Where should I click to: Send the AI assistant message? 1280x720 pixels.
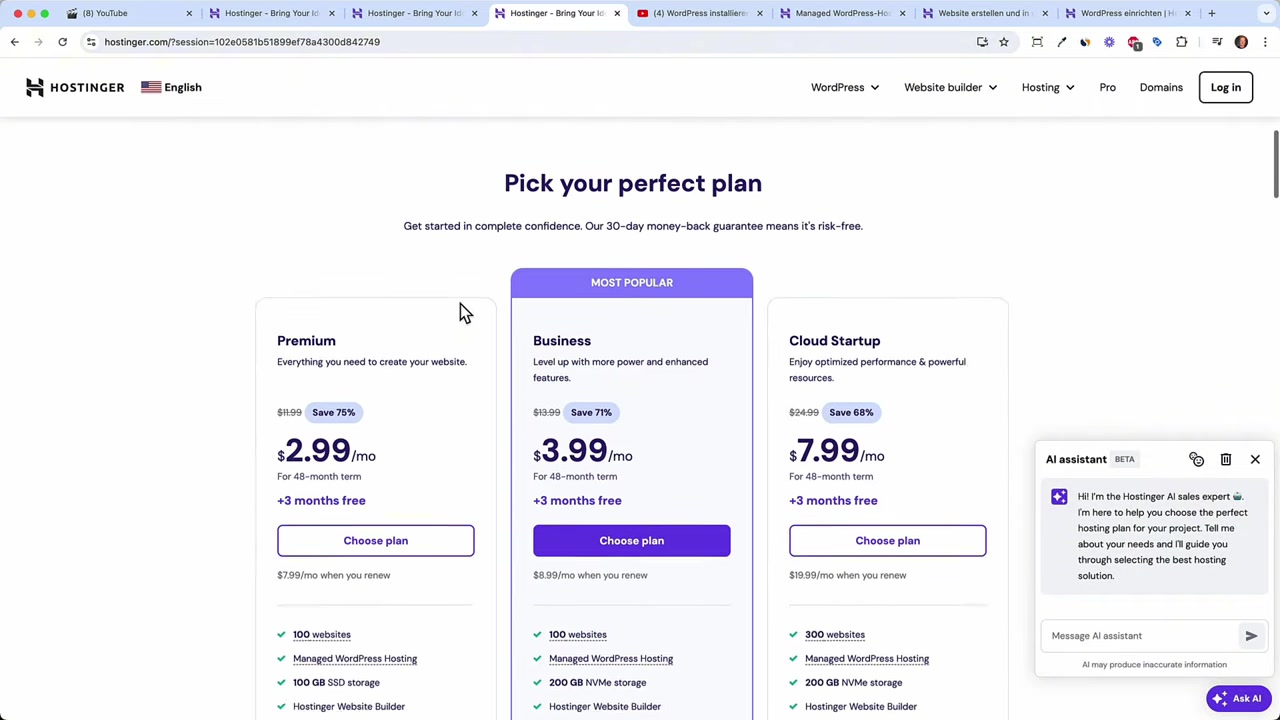point(1251,636)
